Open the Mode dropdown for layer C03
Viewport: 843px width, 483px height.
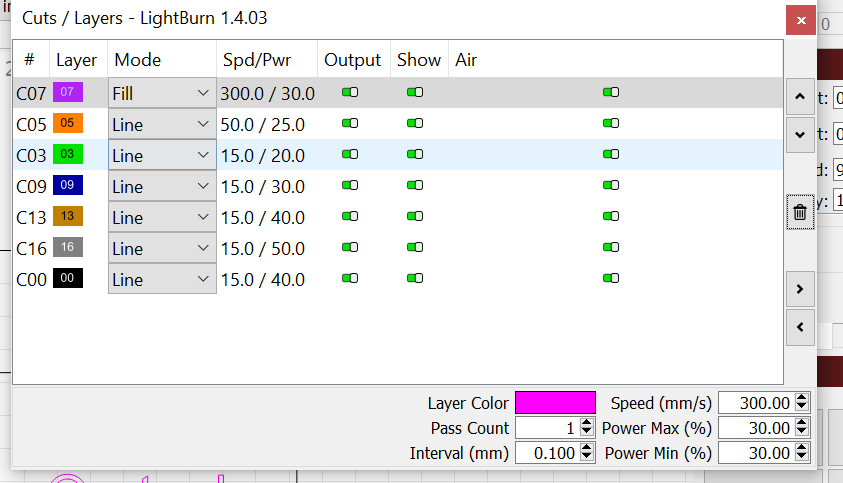point(162,155)
